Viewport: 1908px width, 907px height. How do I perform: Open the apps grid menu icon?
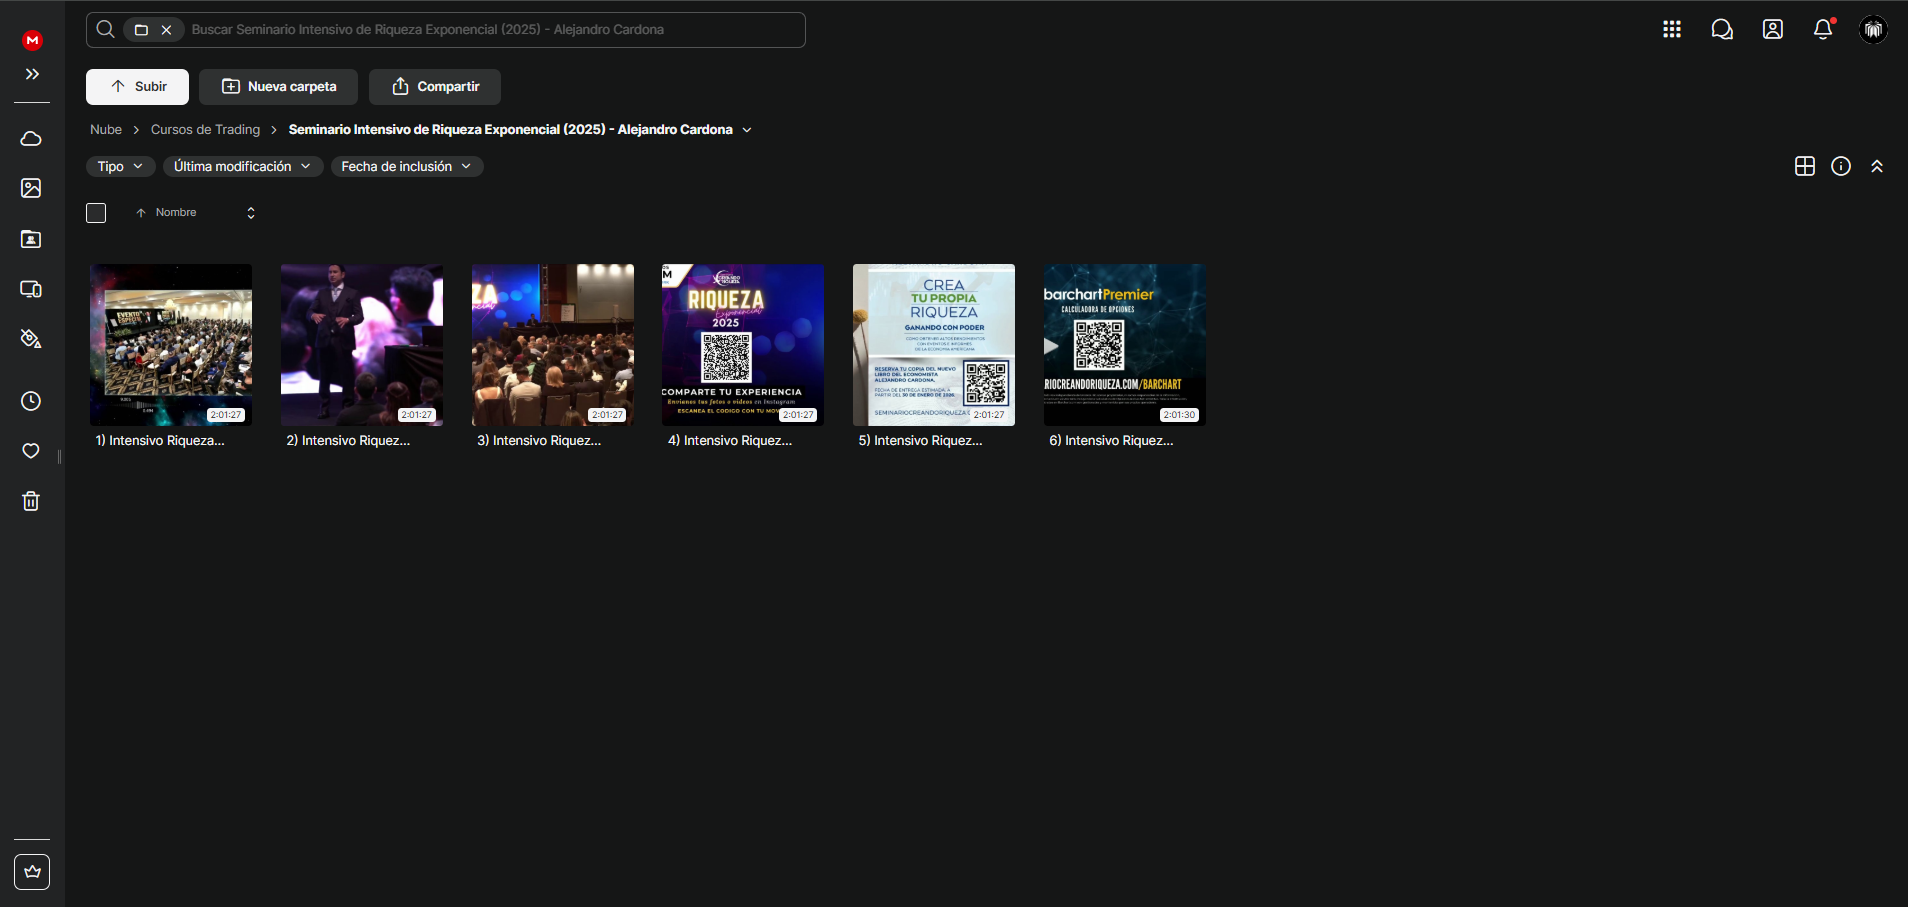(x=1672, y=29)
